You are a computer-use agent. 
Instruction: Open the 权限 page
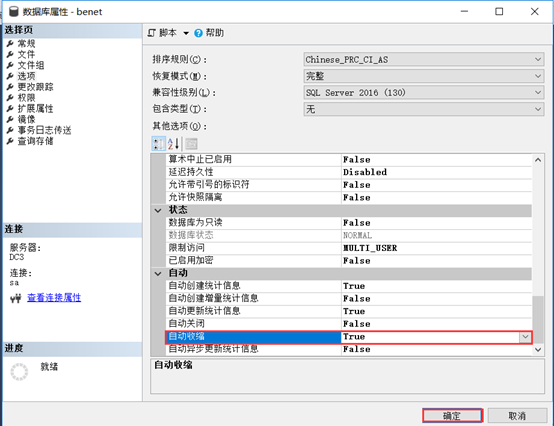pos(26,98)
